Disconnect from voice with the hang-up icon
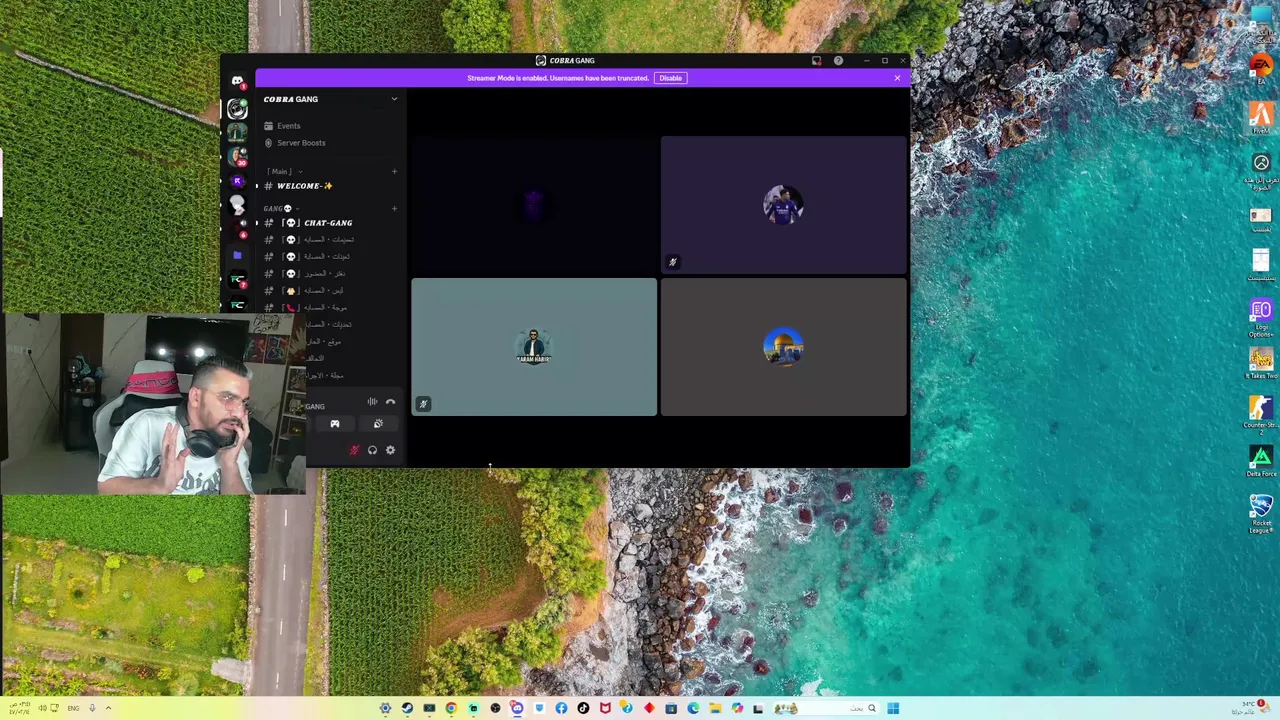The height and width of the screenshot is (720, 1280). 390,402
